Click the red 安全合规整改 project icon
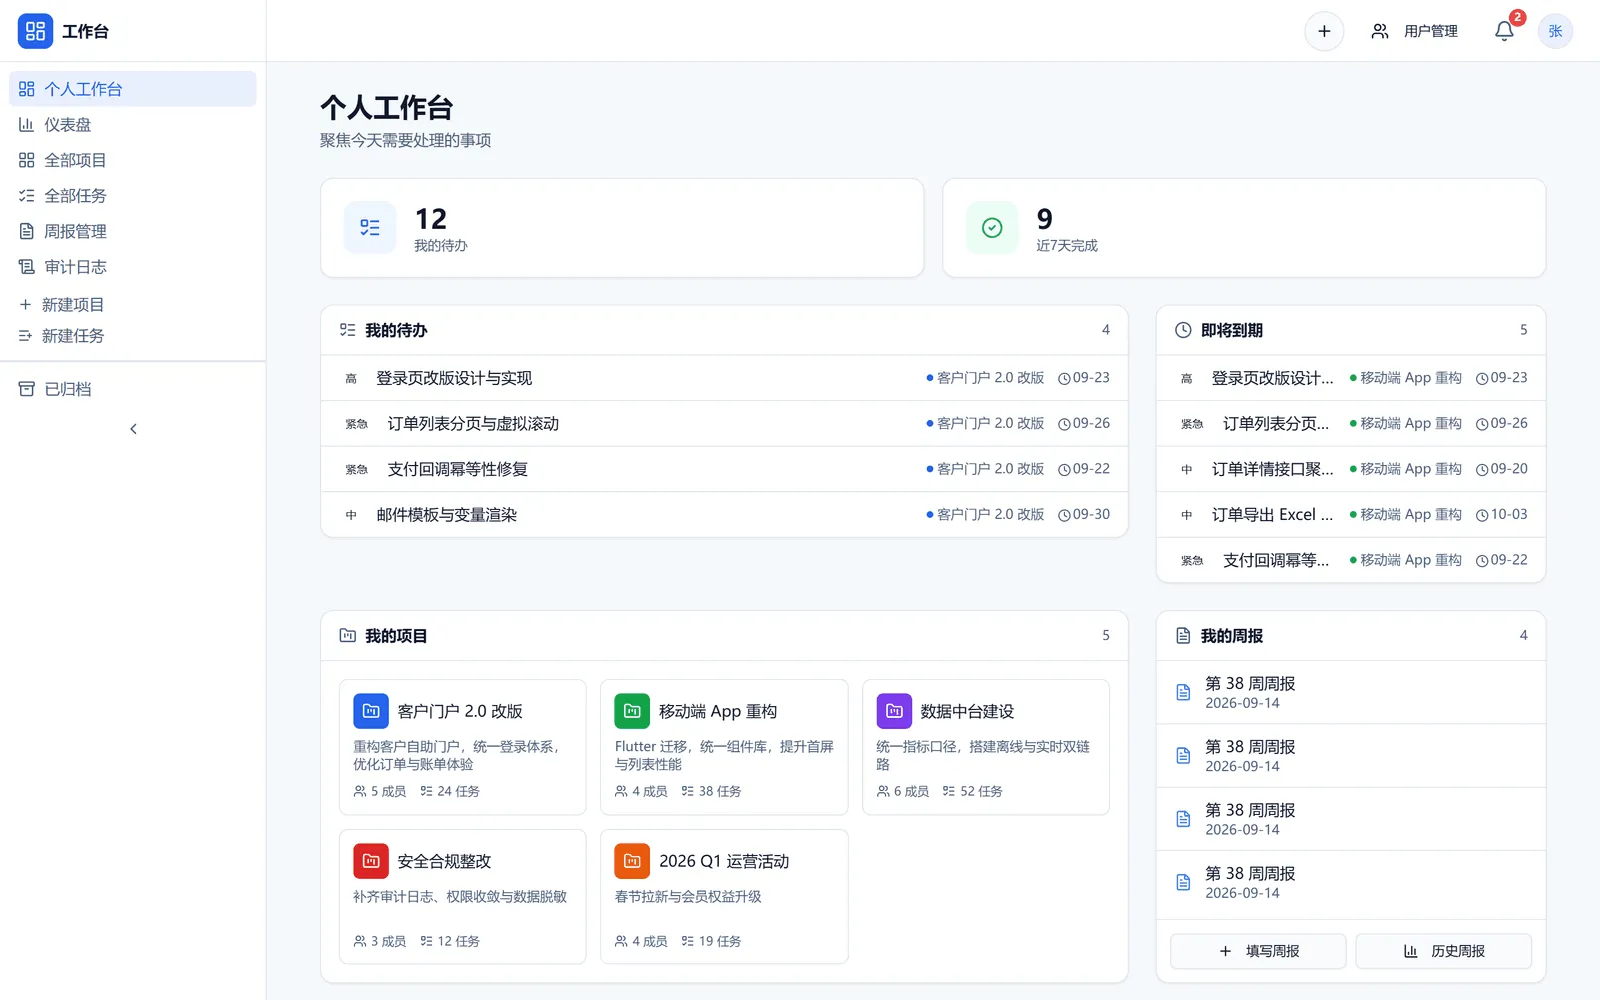 pos(371,861)
